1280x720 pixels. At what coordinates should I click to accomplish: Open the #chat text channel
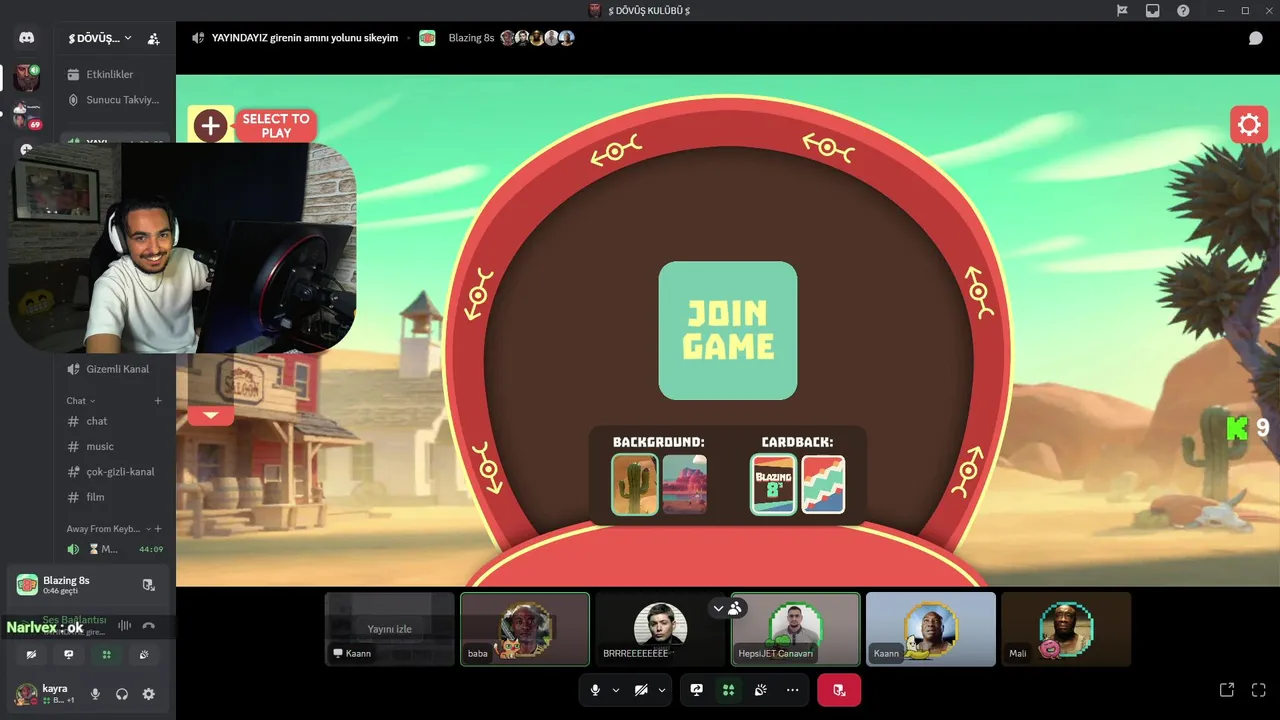(114, 421)
